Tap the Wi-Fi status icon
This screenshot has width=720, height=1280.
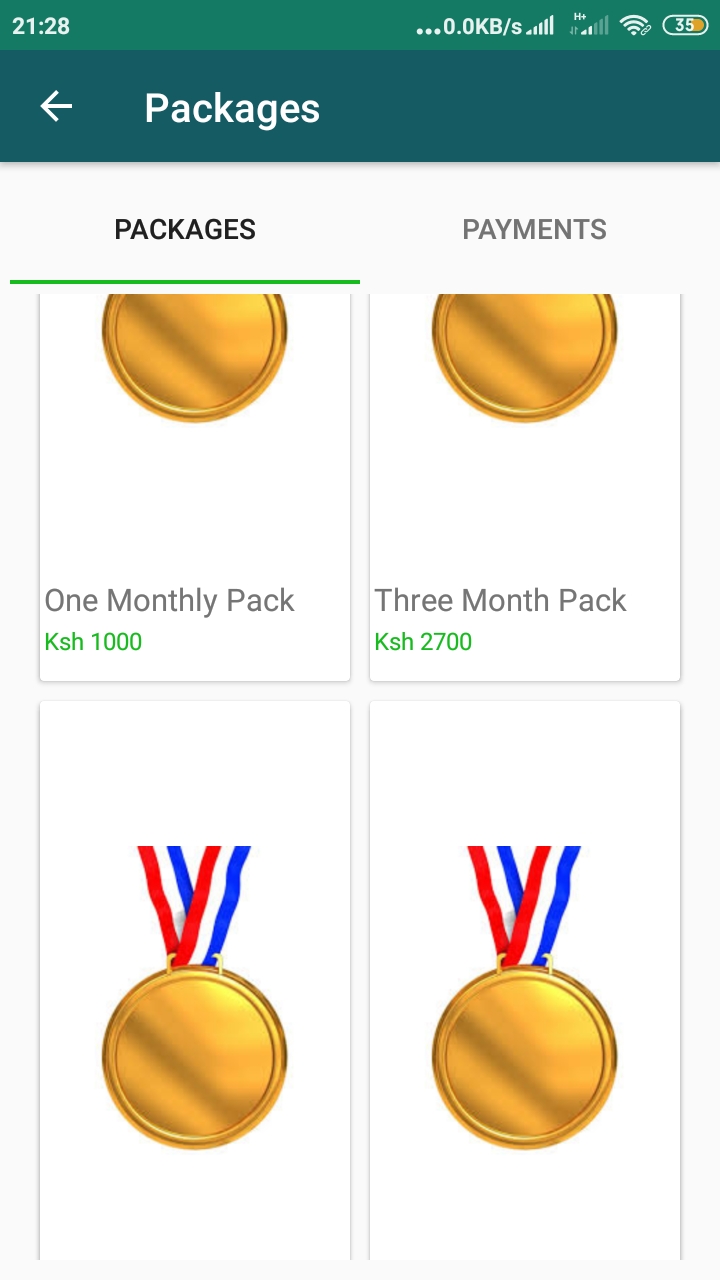click(x=634, y=26)
